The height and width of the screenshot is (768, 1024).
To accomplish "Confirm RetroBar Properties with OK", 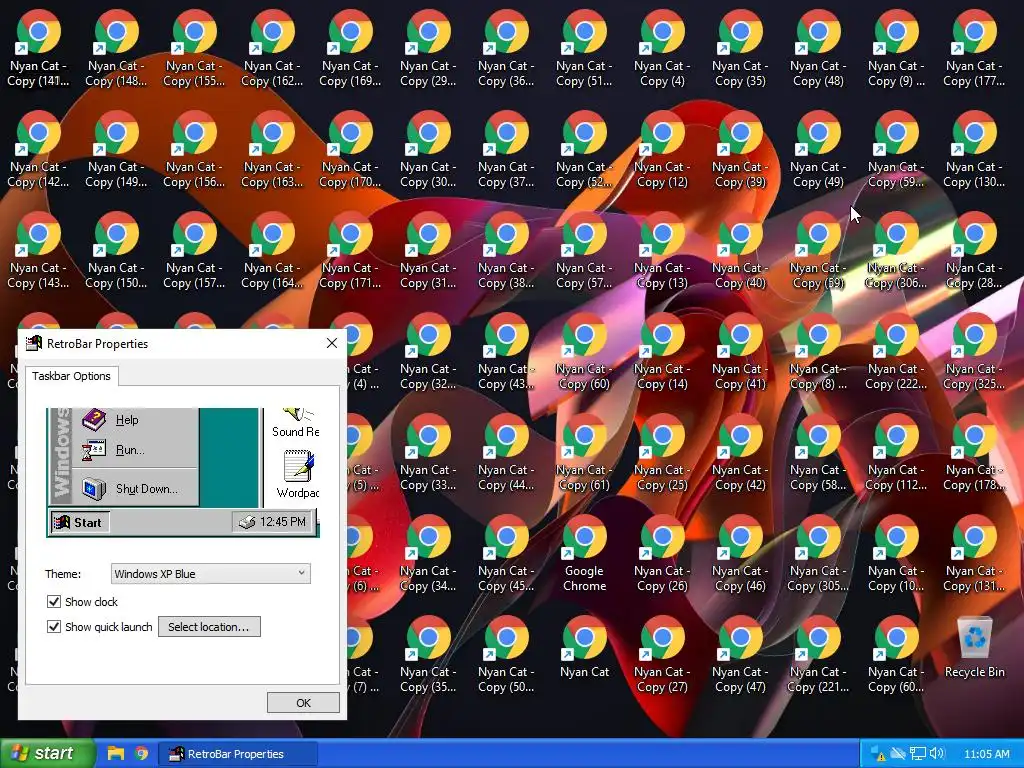I will tap(303, 703).
